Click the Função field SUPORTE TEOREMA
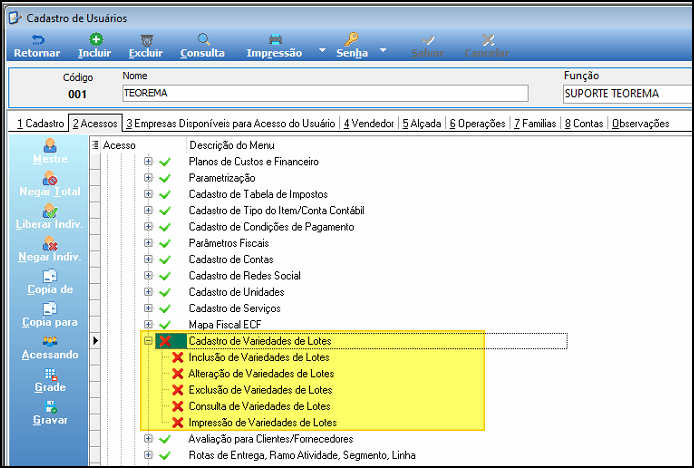This screenshot has height=468, width=694. [628, 94]
